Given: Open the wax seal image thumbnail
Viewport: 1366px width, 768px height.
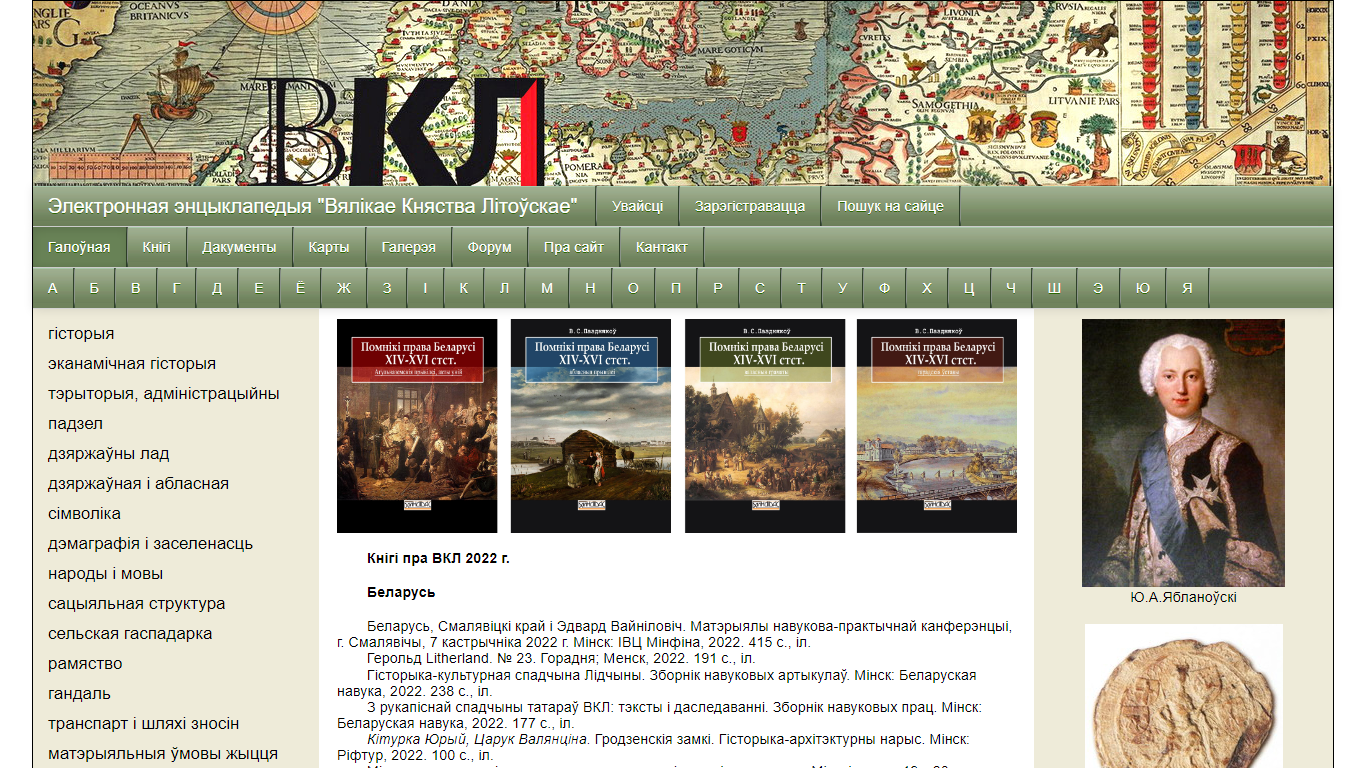Looking at the screenshot, I should point(1184,696).
